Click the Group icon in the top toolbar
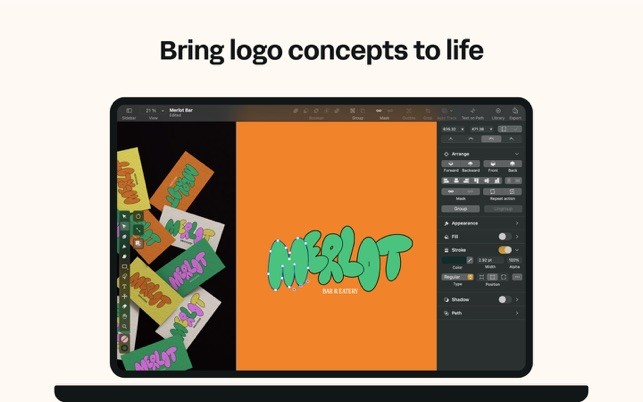This screenshot has height=402, width=643. tap(353, 111)
